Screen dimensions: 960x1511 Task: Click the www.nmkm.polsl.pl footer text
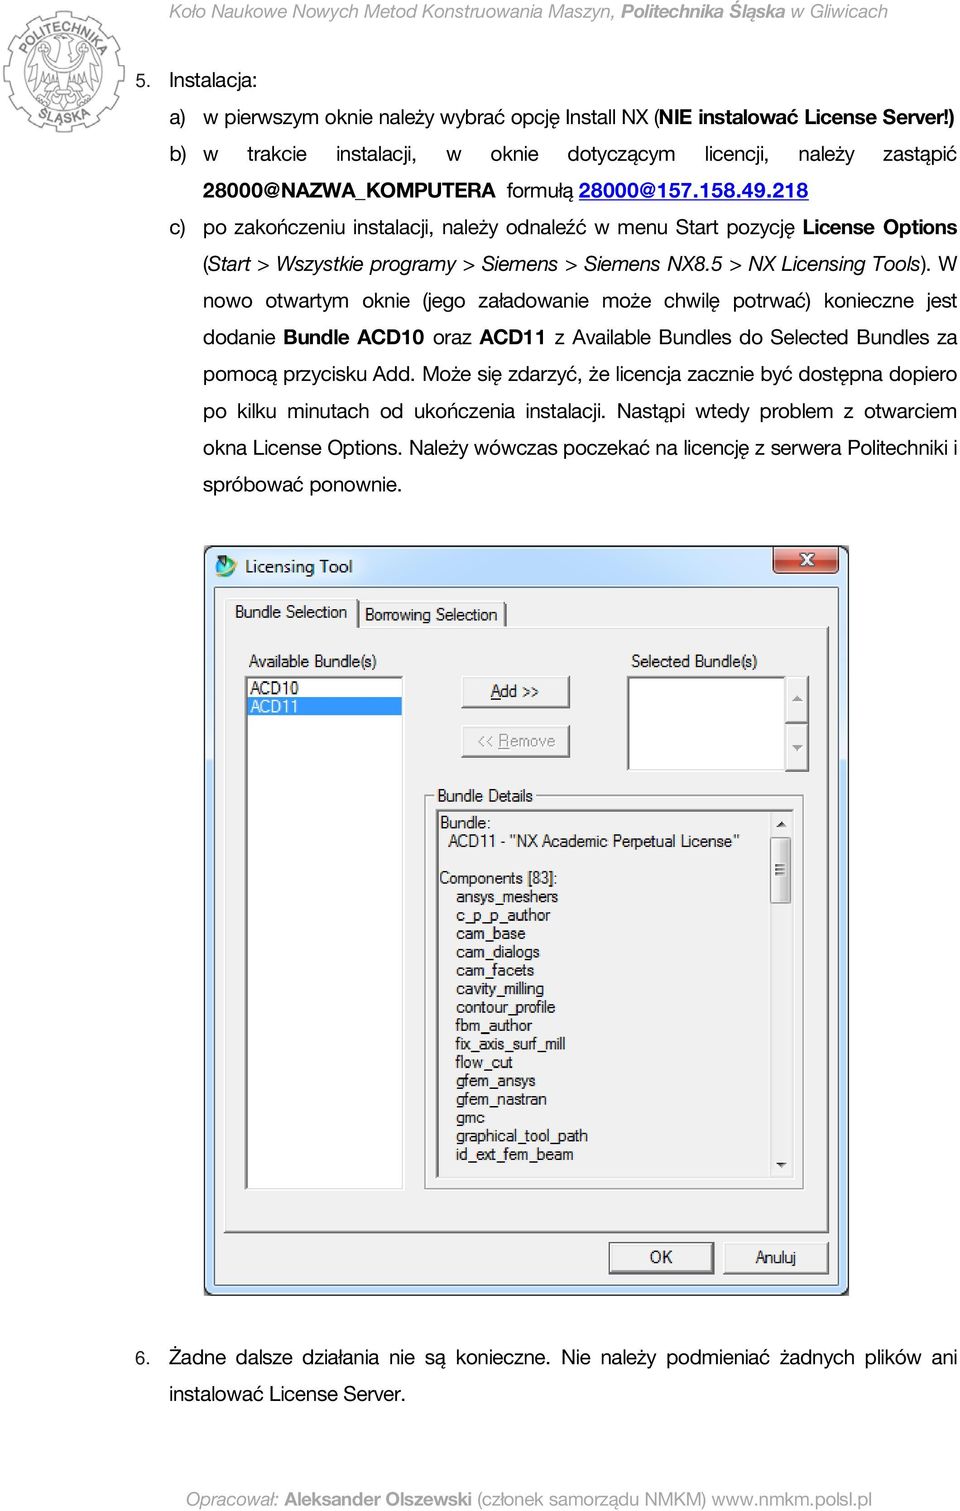(x=791, y=1499)
